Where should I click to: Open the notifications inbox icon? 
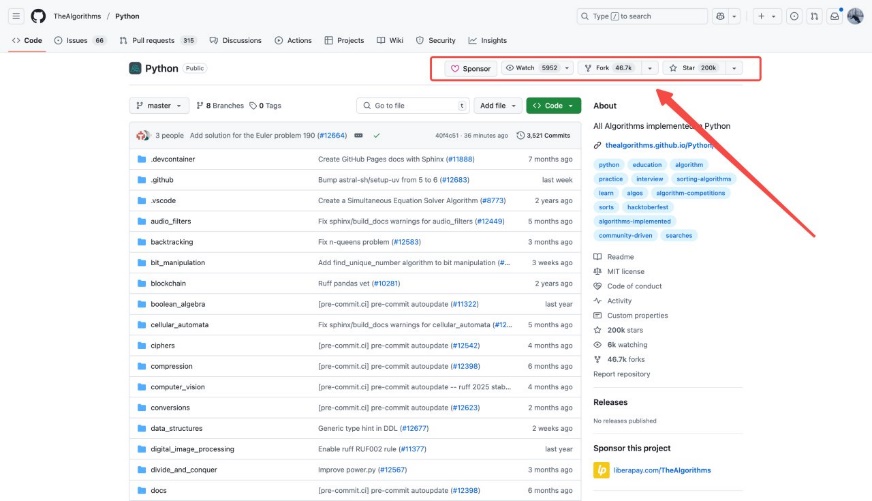834,16
